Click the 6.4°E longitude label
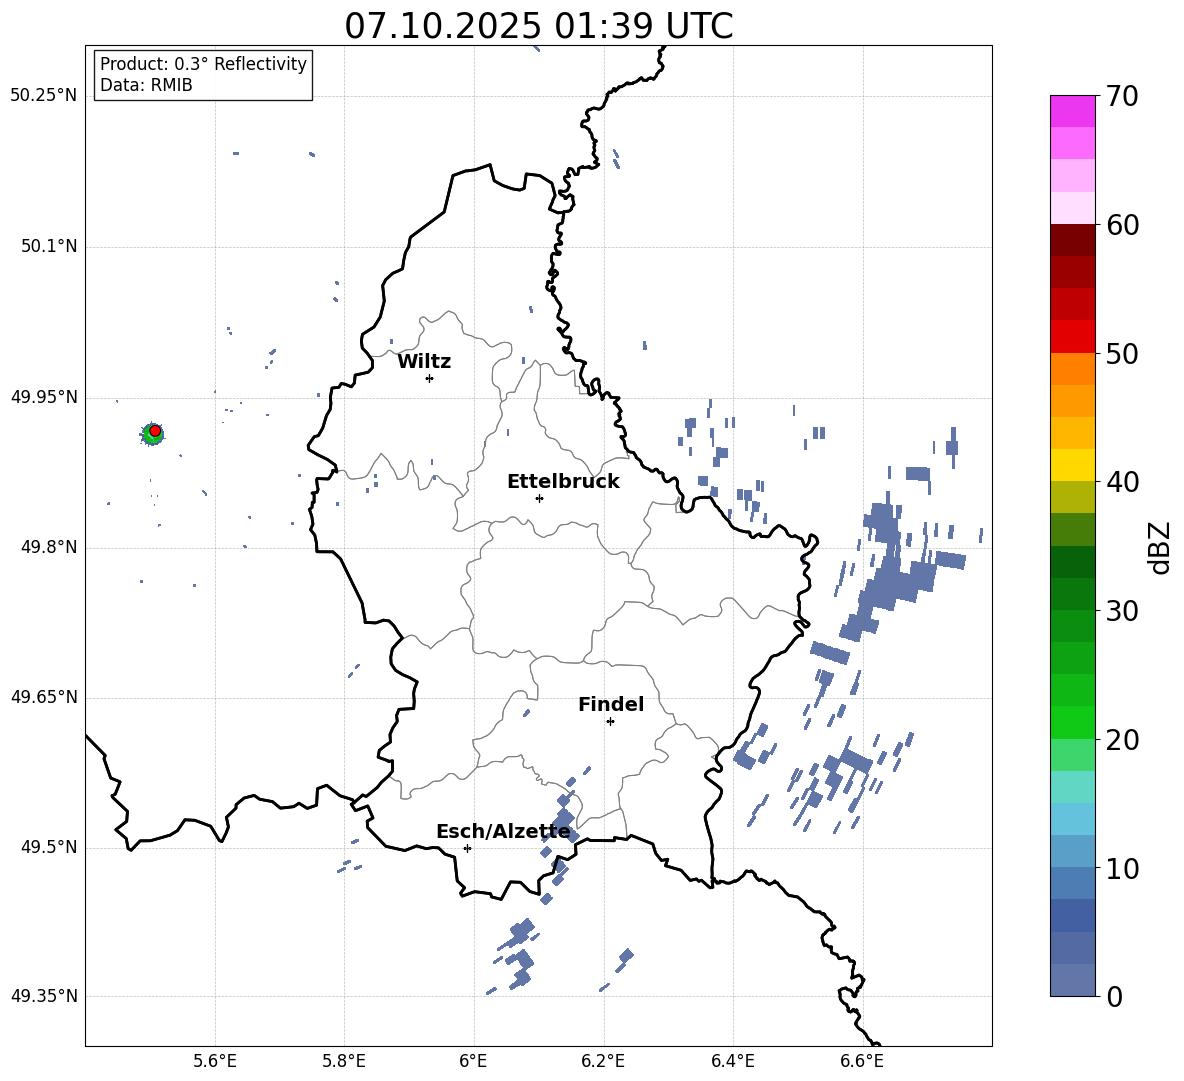This screenshot has width=1184, height=1081. (732, 1061)
